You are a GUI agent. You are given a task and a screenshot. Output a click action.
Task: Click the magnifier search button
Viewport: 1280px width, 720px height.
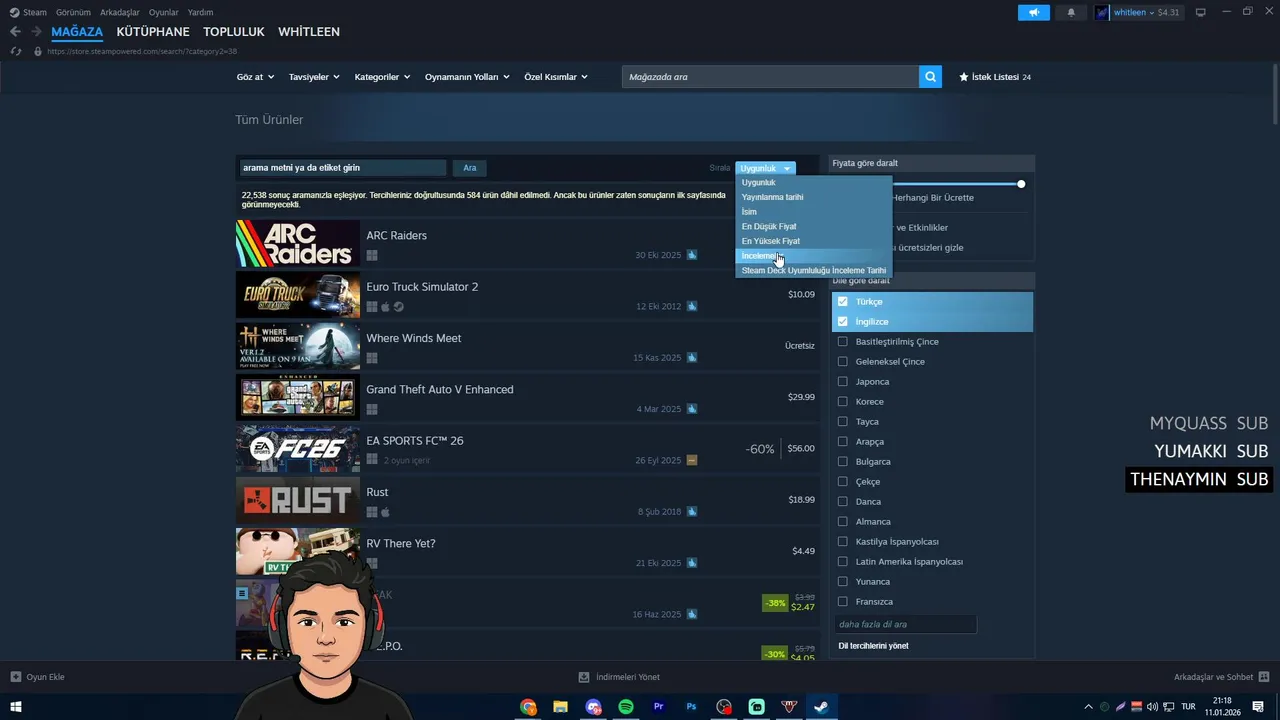[x=930, y=77]
